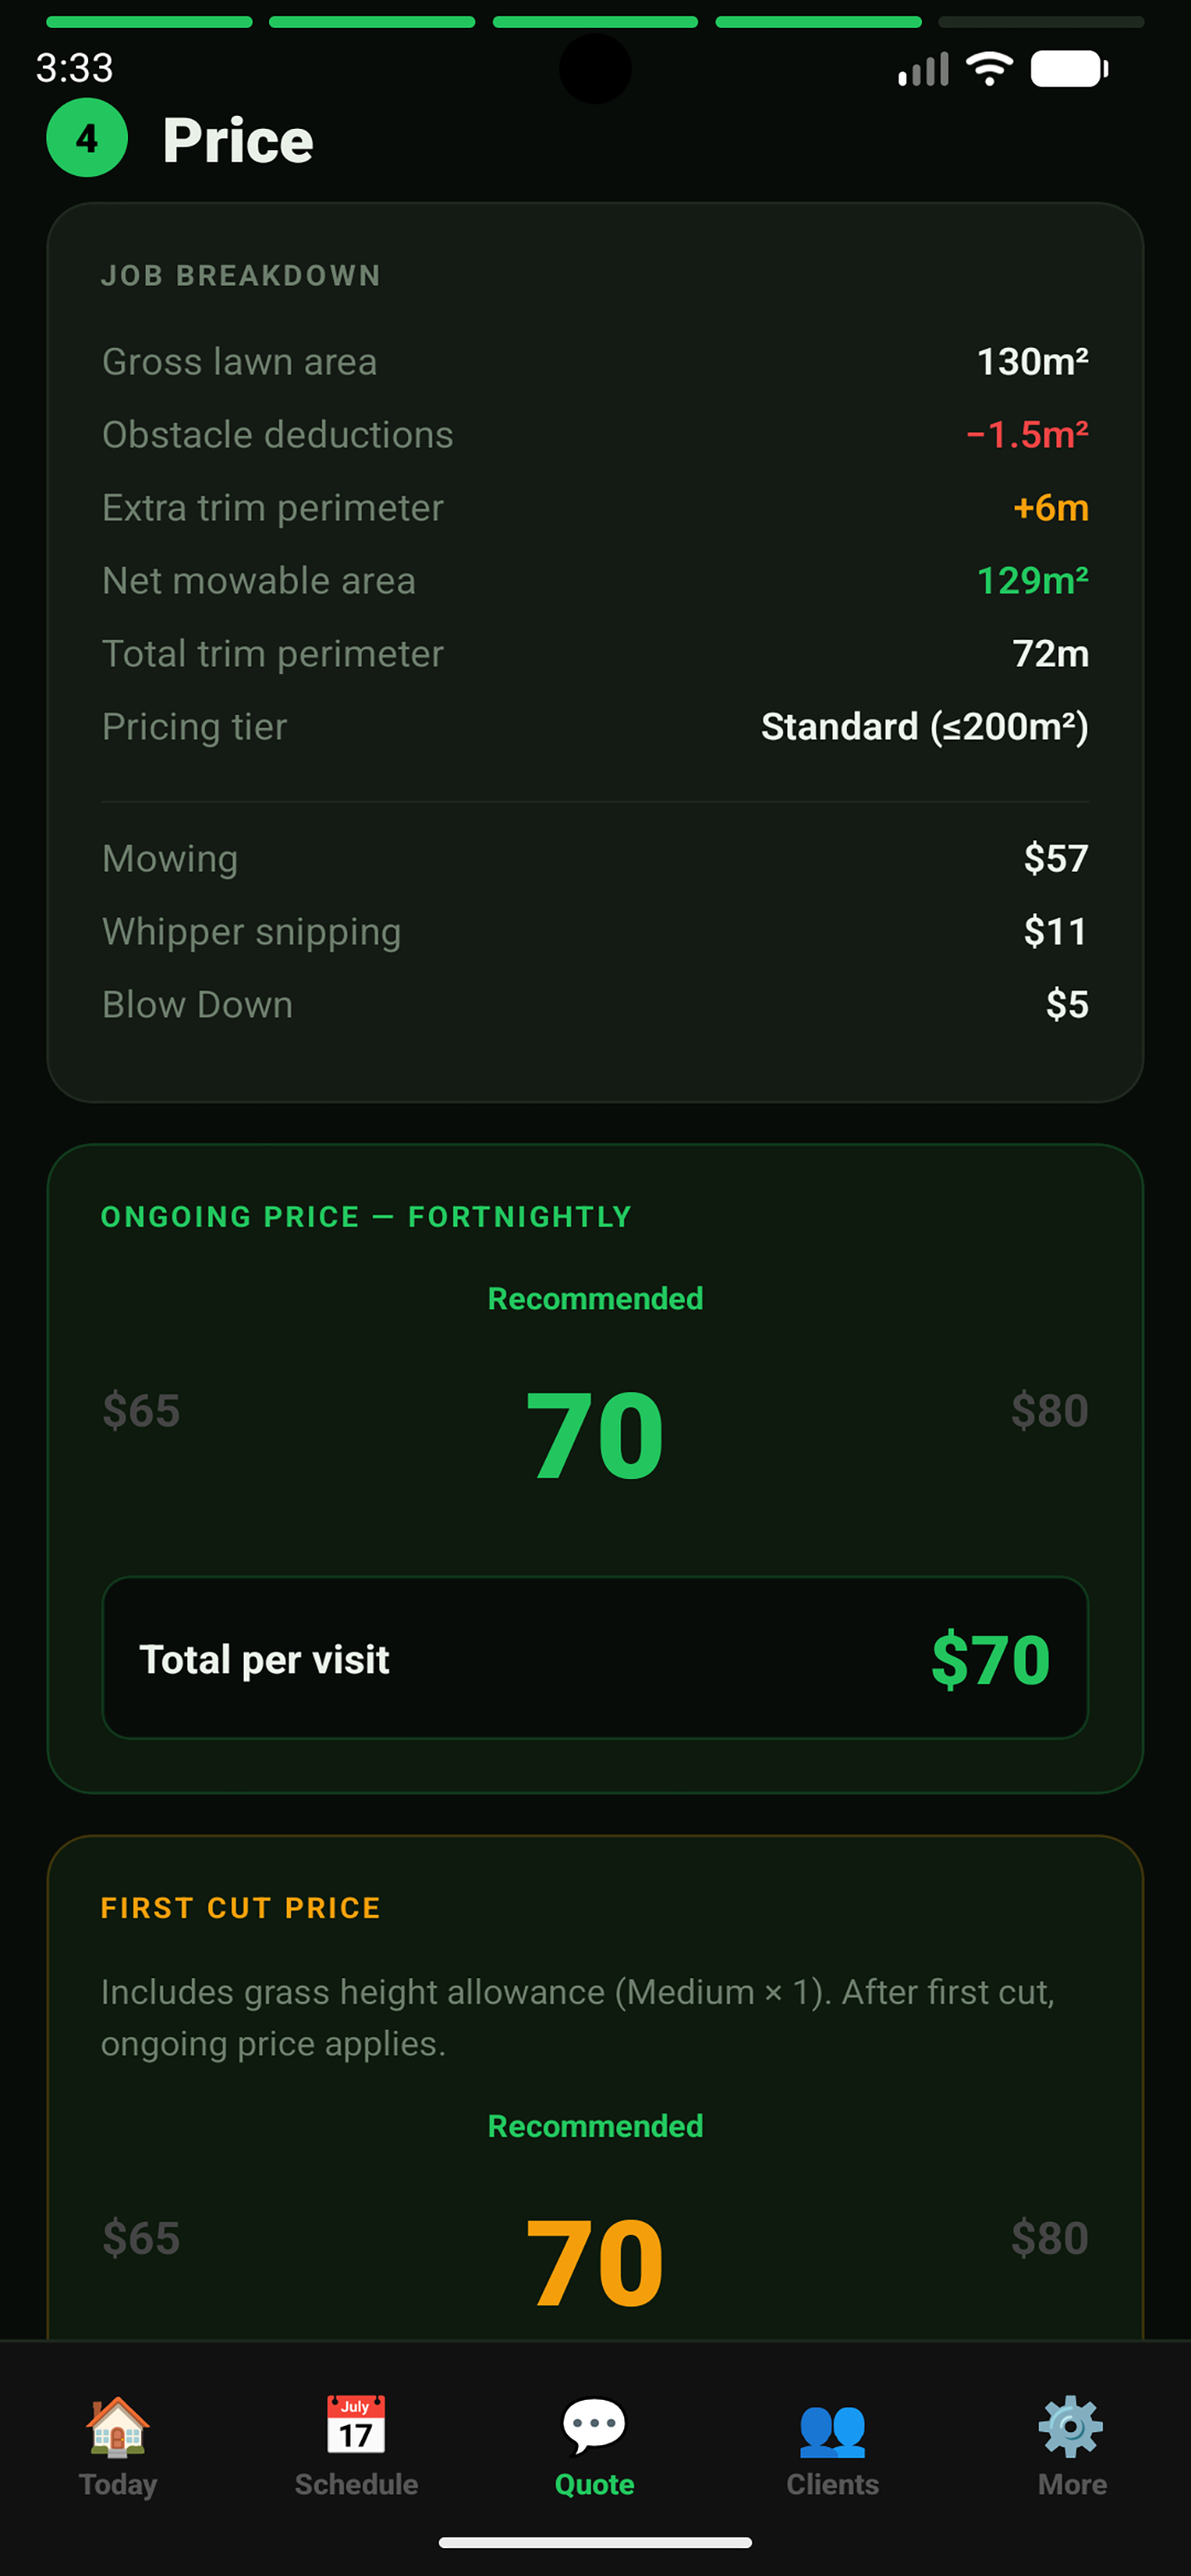This screenshot has height=2576, width=1191.
Task: Open the Clients people icon
Action: (x=832, y=2430)
